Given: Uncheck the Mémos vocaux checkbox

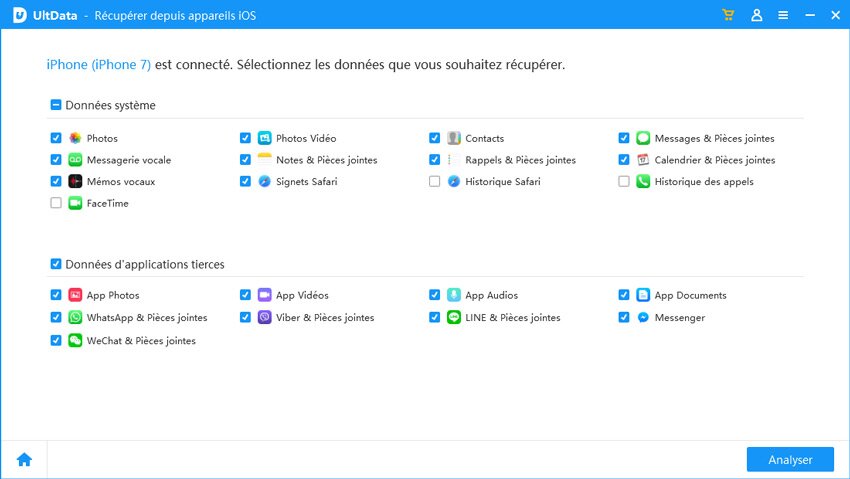Looking at the screenshot, I should [56, 182].
